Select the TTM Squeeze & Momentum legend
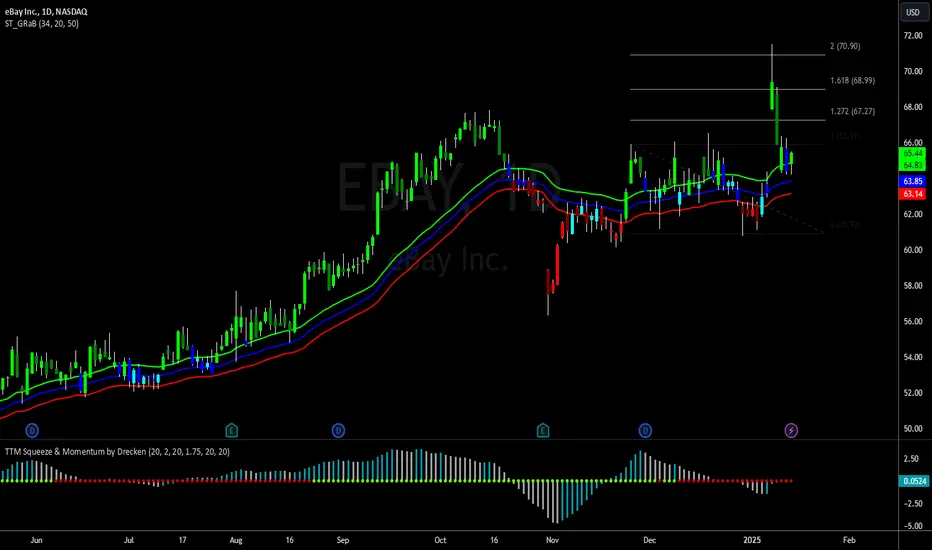 coord(117,452)
